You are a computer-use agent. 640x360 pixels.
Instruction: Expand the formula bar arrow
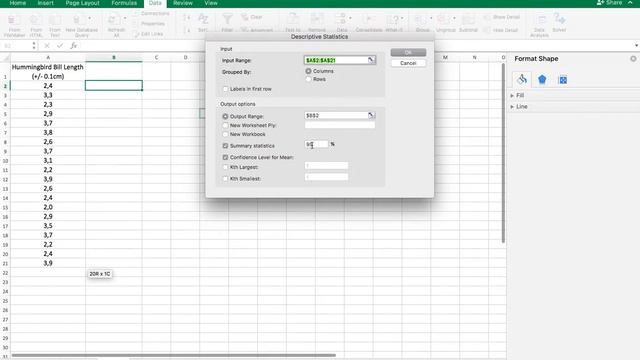pyautogui.click(x=636, y=46)
